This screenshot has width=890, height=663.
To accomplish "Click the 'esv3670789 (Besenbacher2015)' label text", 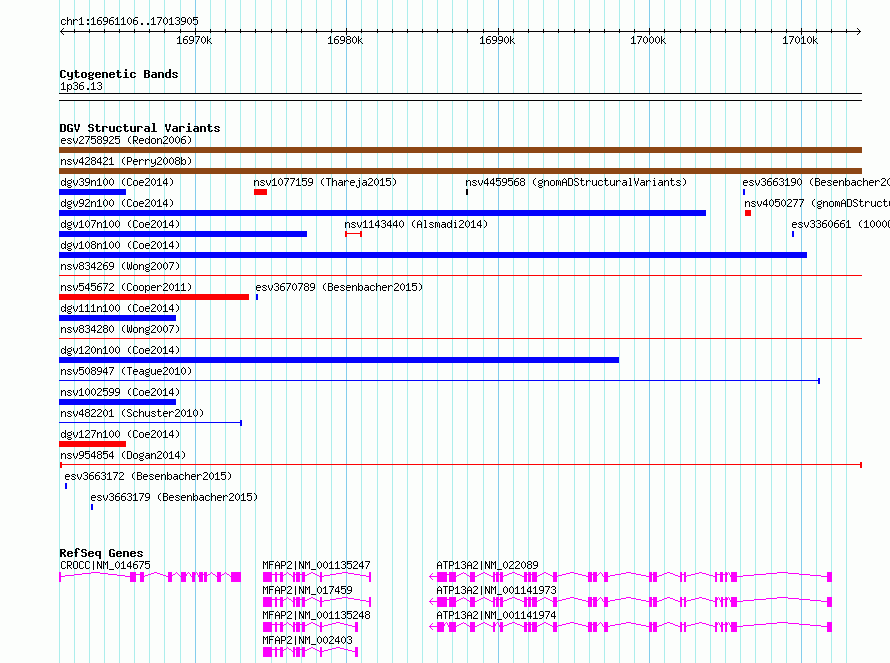I will pyautogui.click(x=339, y=287).
